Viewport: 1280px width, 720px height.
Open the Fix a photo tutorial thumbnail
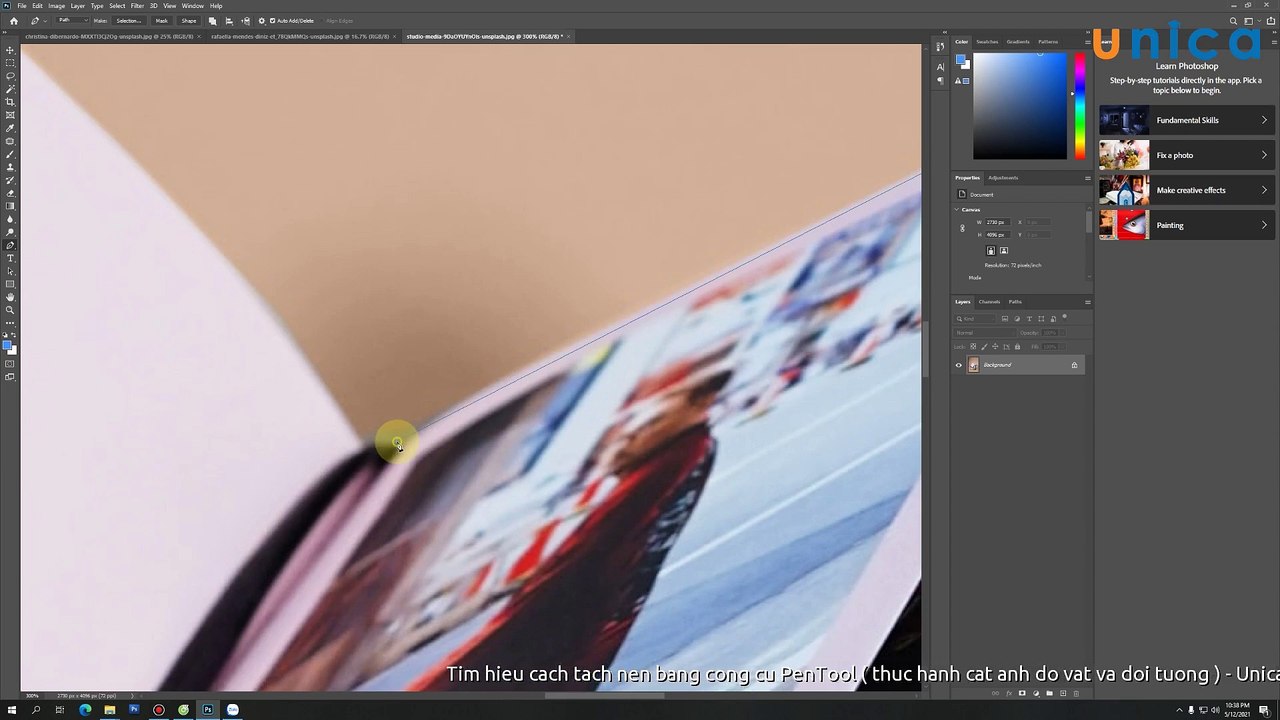pos(1124,155)
